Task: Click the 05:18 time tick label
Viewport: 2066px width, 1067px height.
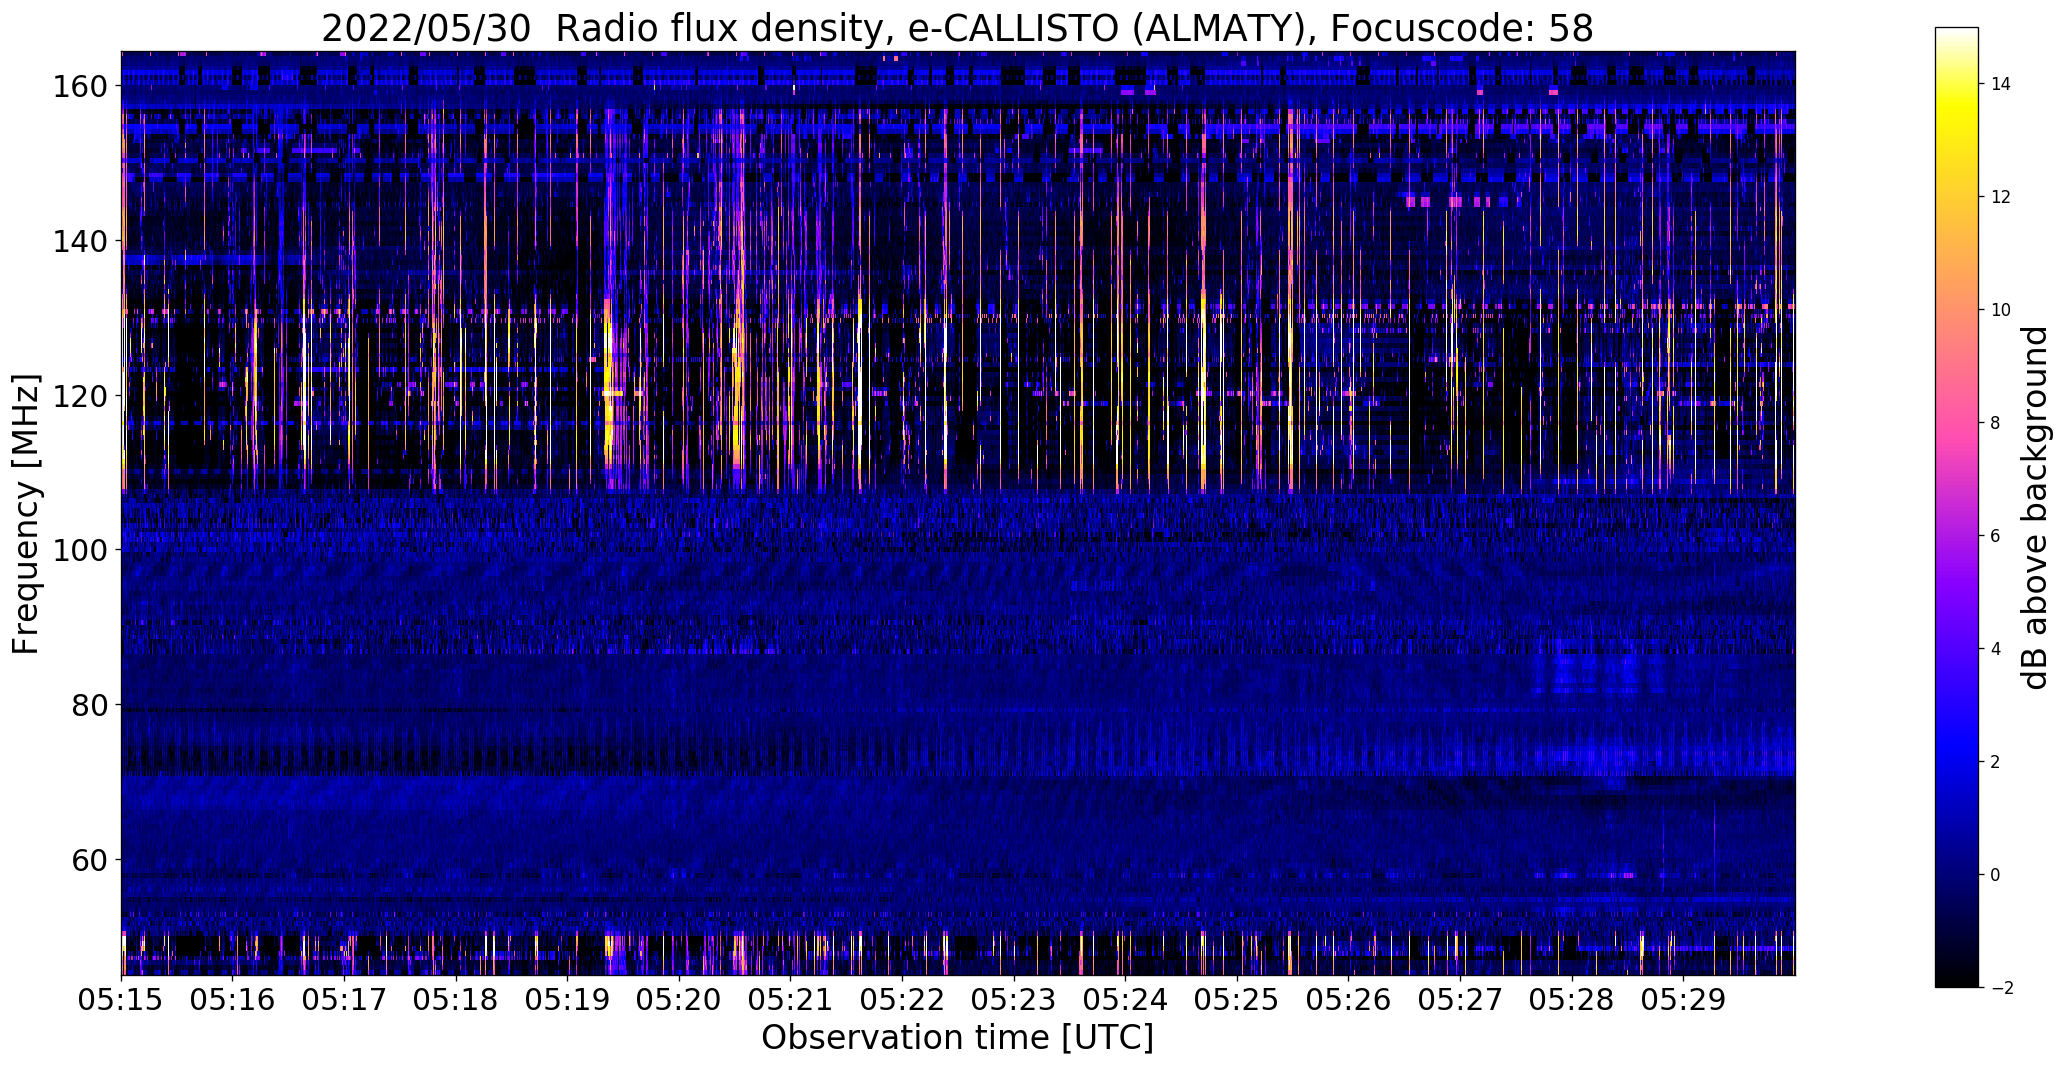Action: (x=456, y=1000)
